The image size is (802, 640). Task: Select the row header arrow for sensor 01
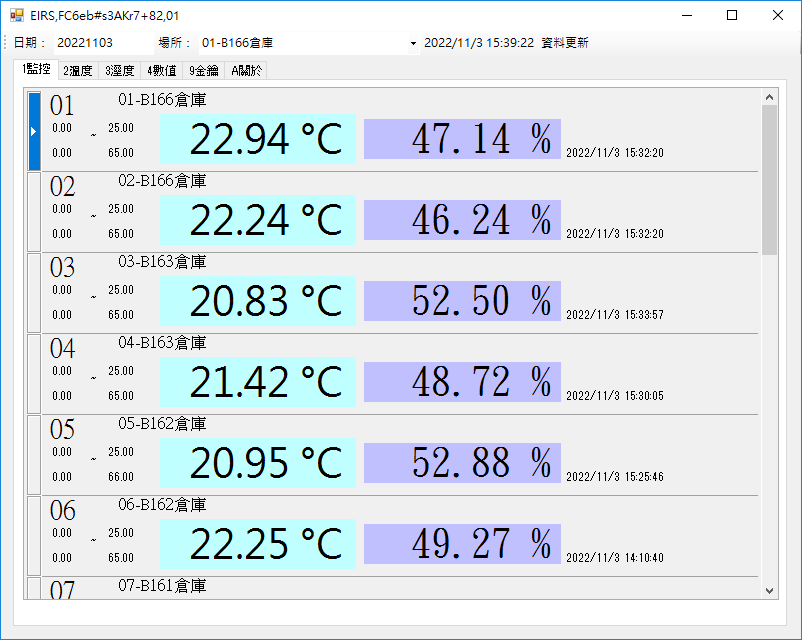33,131
